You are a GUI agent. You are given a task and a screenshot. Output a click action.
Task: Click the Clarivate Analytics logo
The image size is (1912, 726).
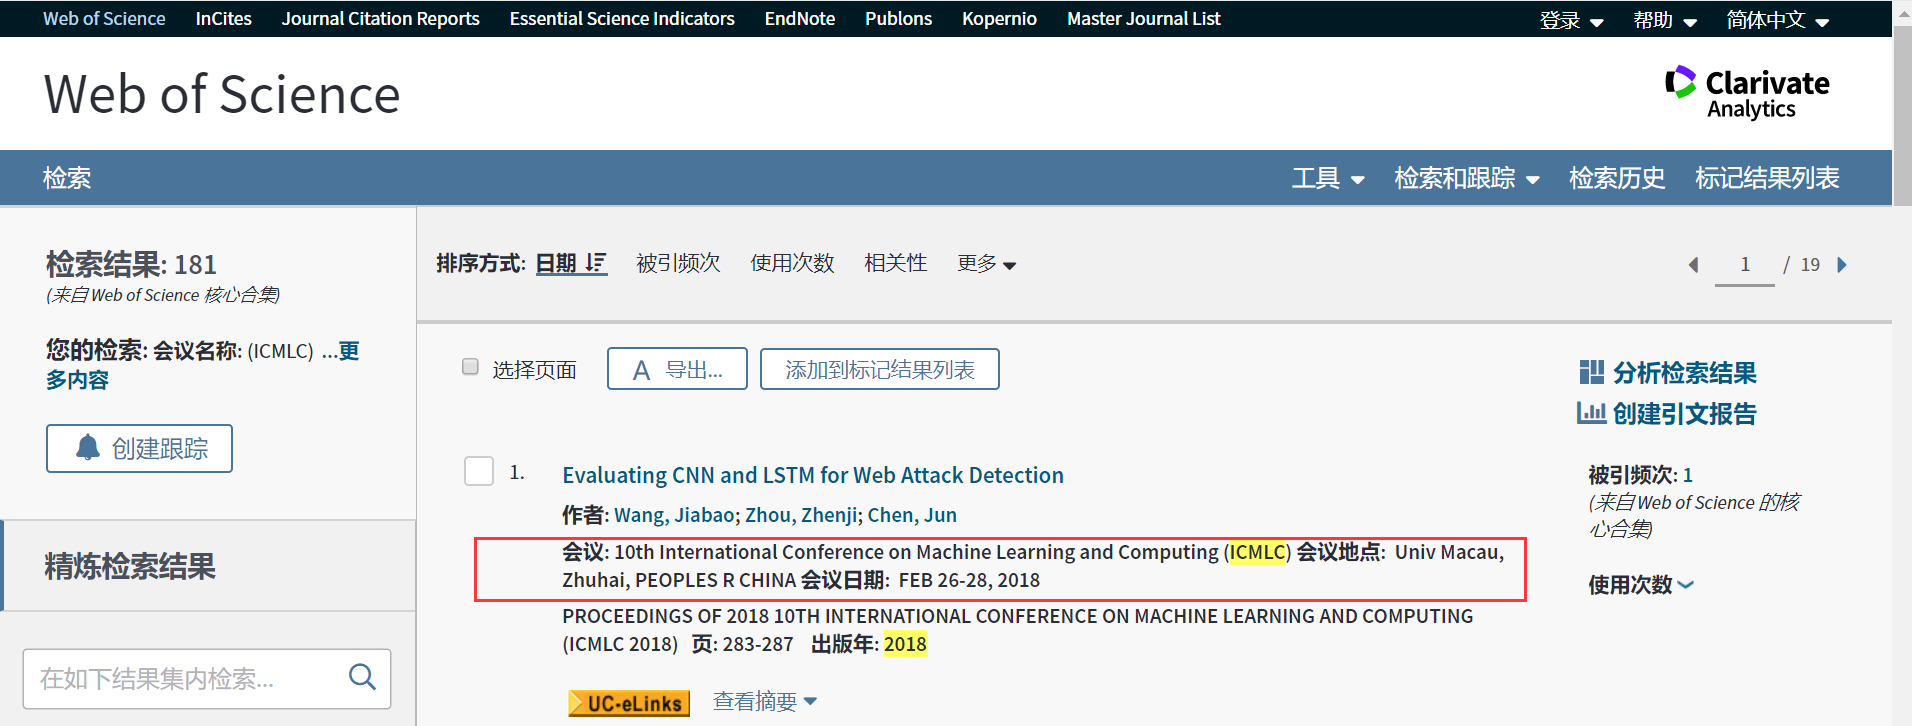tap(1746, 93)
